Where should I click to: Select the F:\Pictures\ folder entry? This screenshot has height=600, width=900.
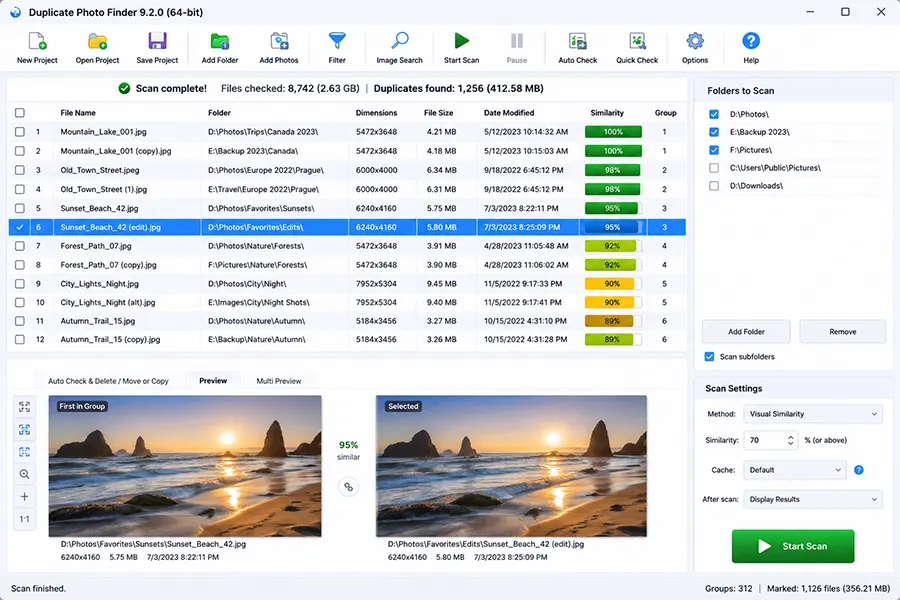[751, 150]
